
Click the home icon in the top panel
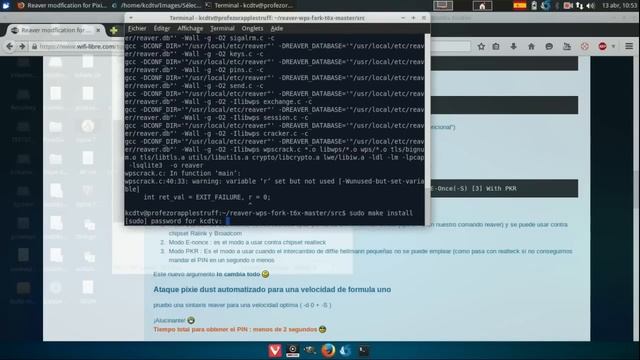tap(482, 6)
